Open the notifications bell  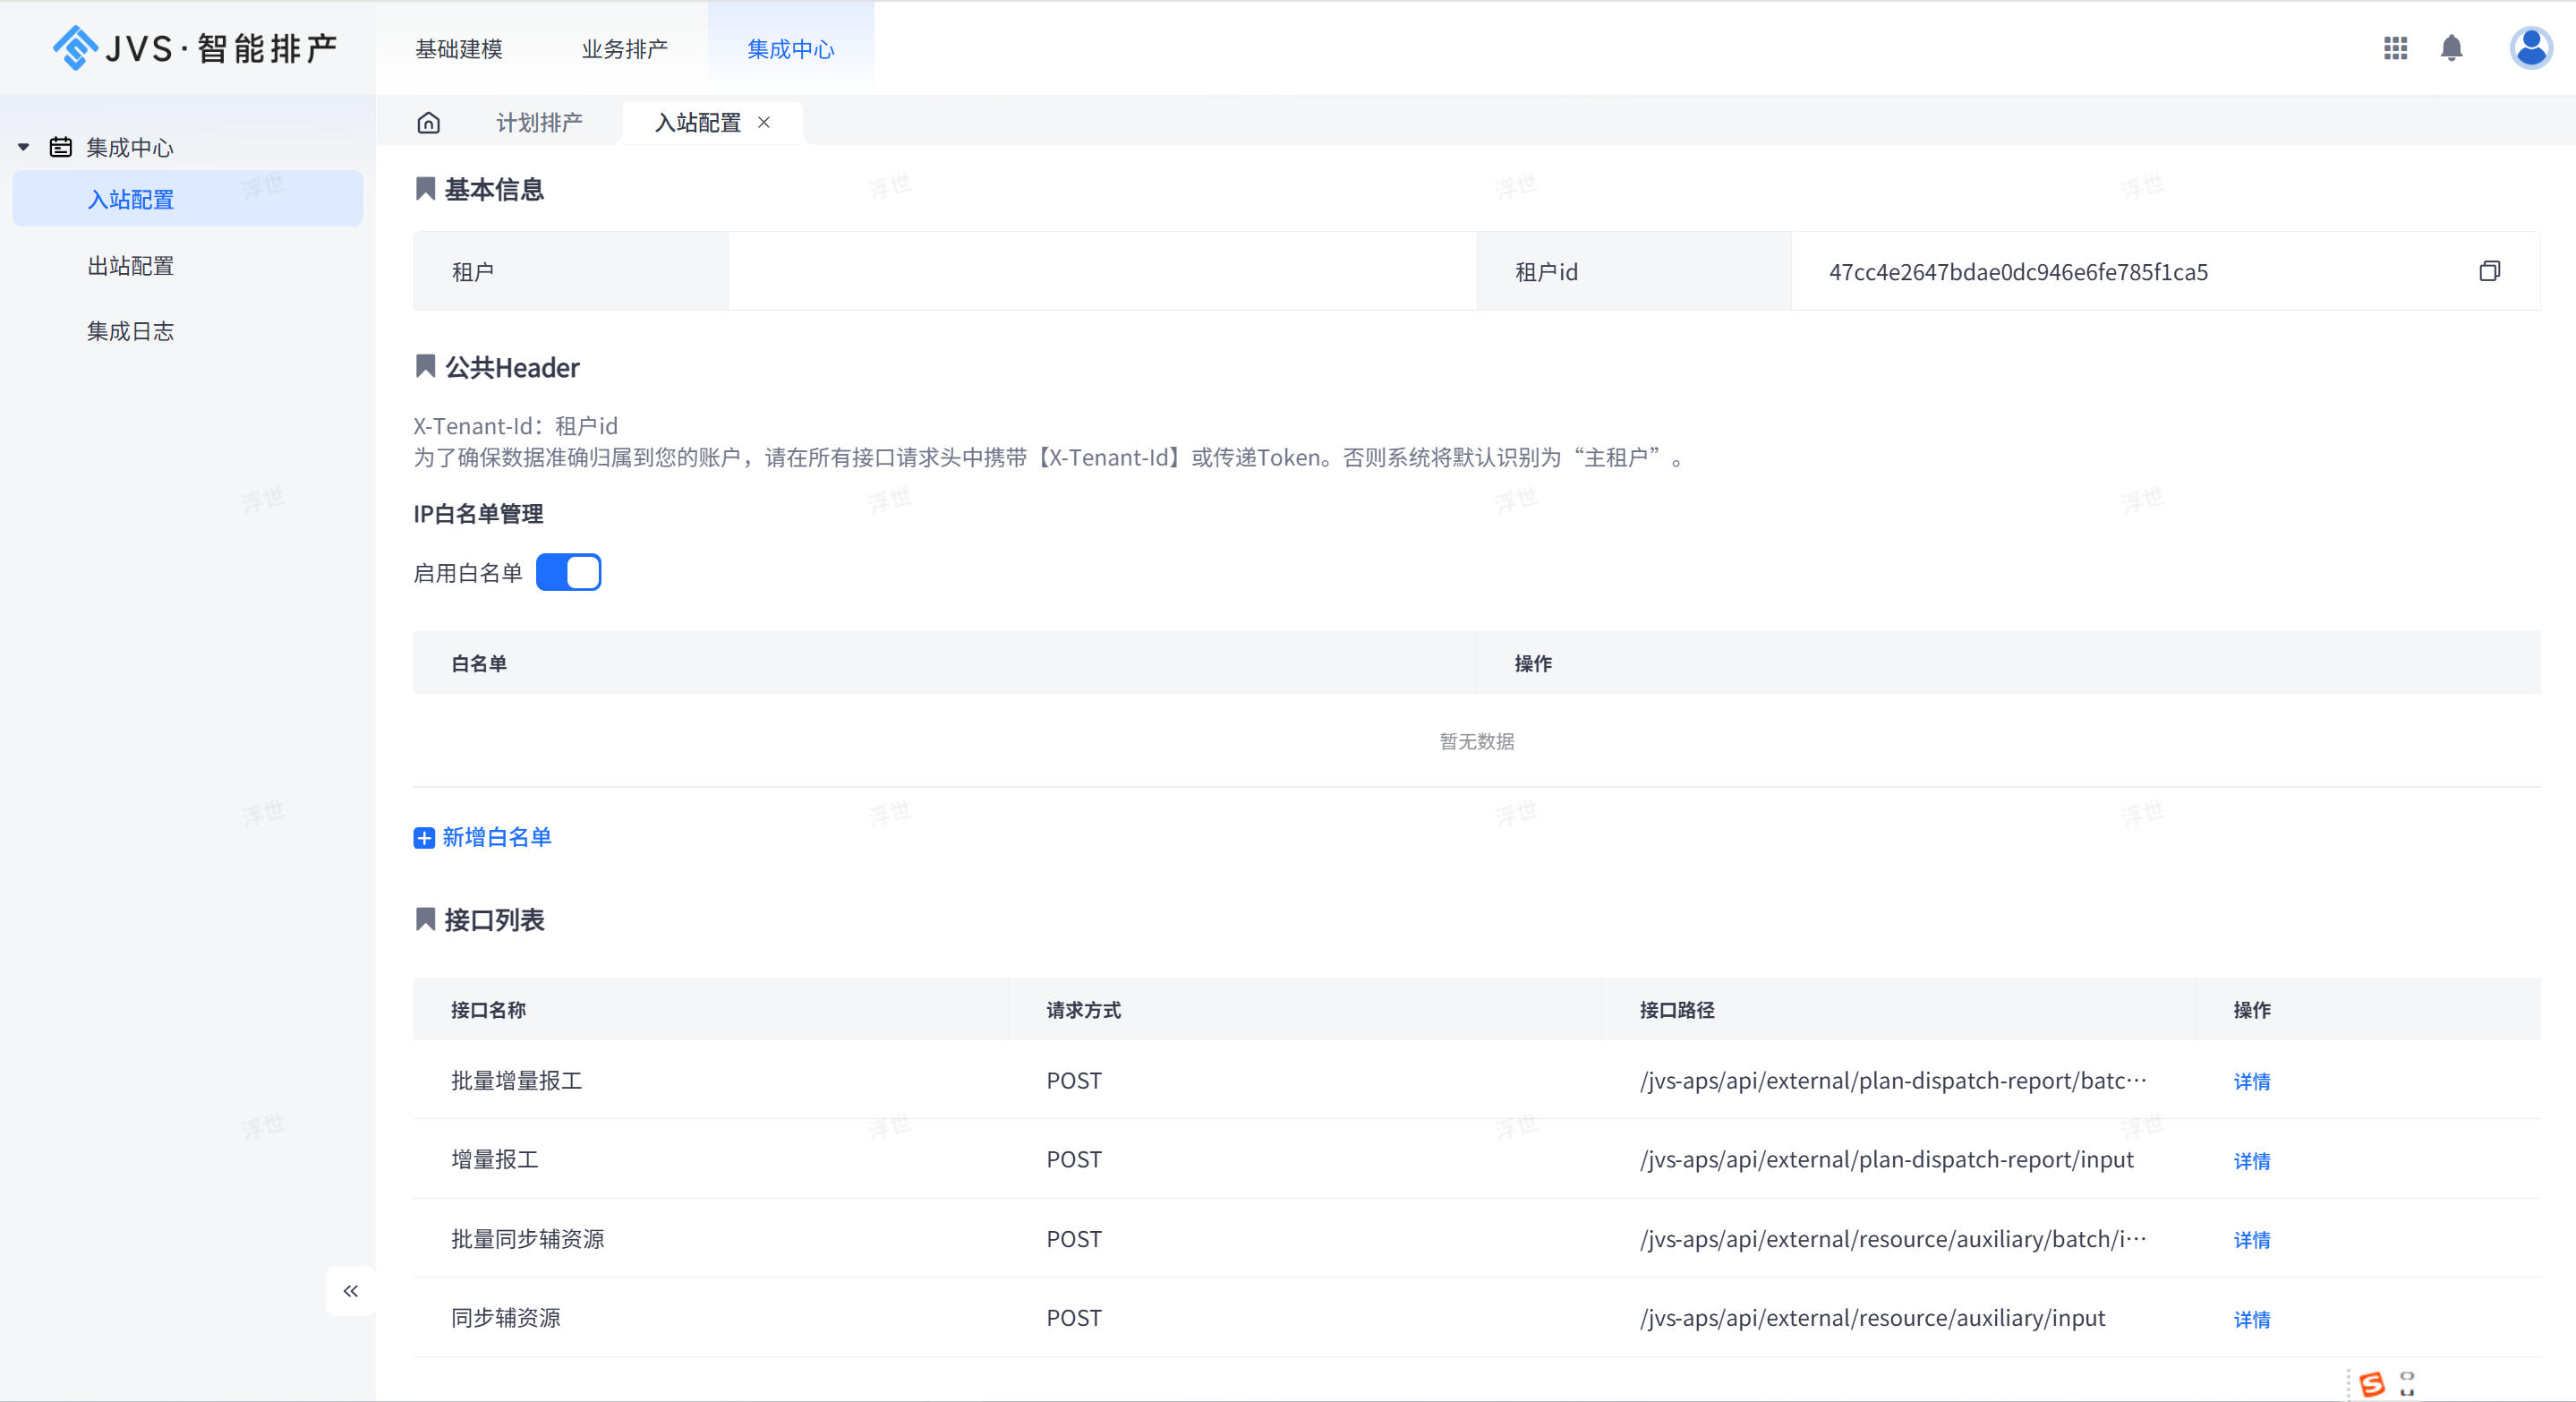(x=2451, y=48)
